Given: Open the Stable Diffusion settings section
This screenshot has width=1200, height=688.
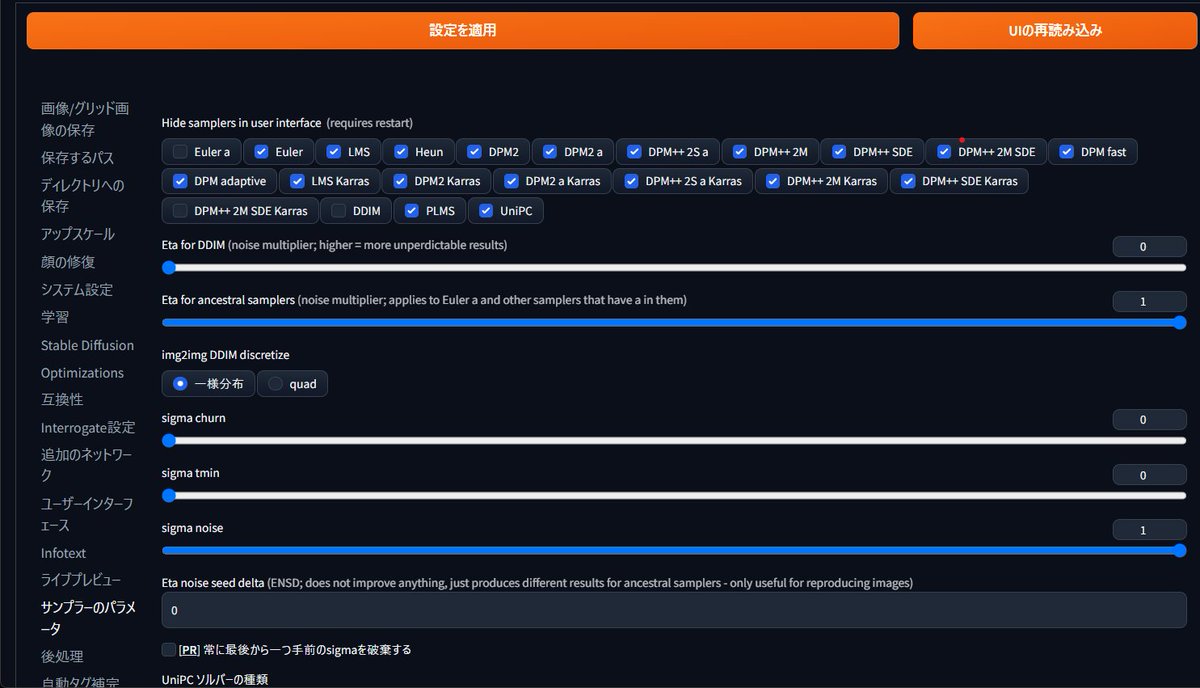Looking at the screenshot, I should [x=86, y=345].
